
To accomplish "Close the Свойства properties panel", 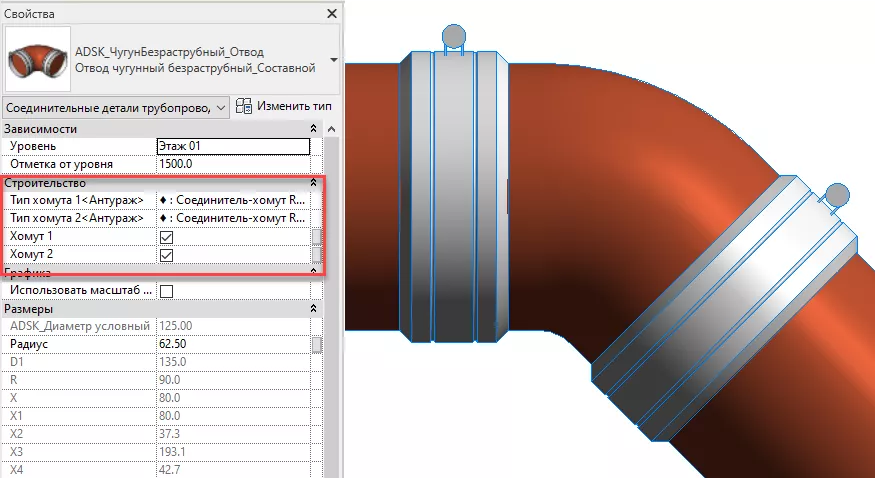I will coord(332,14).
